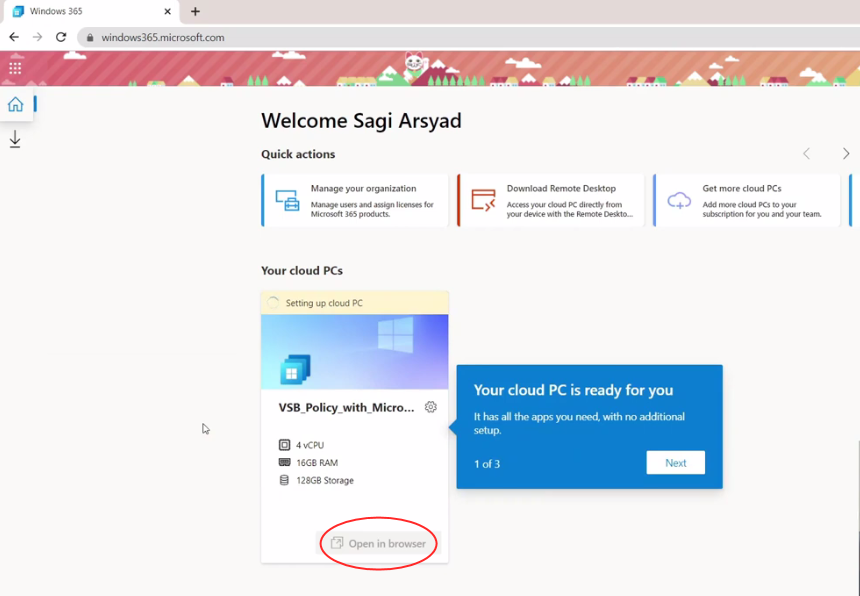Go to Home in left sidebar
The width and height of the screenshot is (860, 596).
tap(15, 104)
